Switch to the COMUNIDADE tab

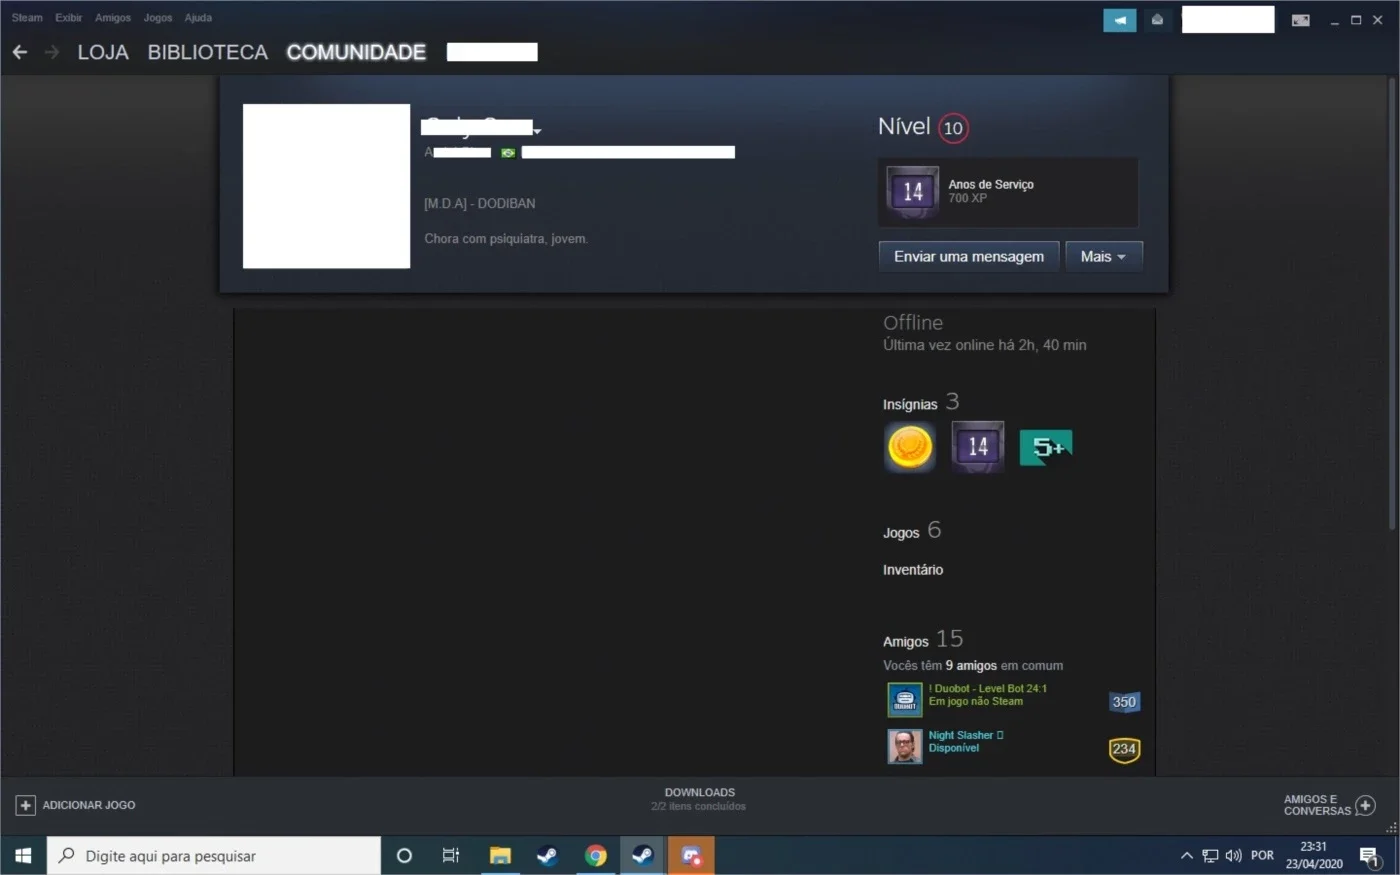pyautogui.click(x=356, y=52)
